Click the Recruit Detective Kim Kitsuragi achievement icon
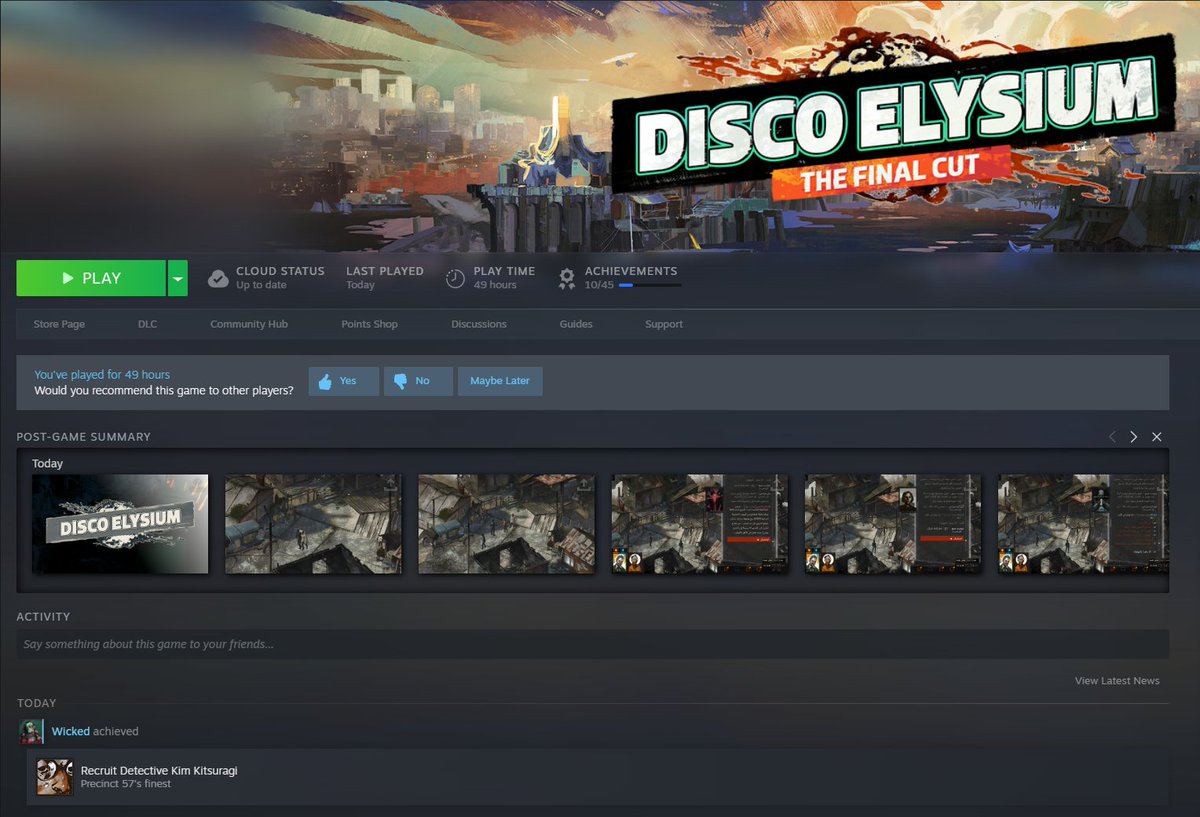Viewport: 1200px width, 817px height. [54, 777]
